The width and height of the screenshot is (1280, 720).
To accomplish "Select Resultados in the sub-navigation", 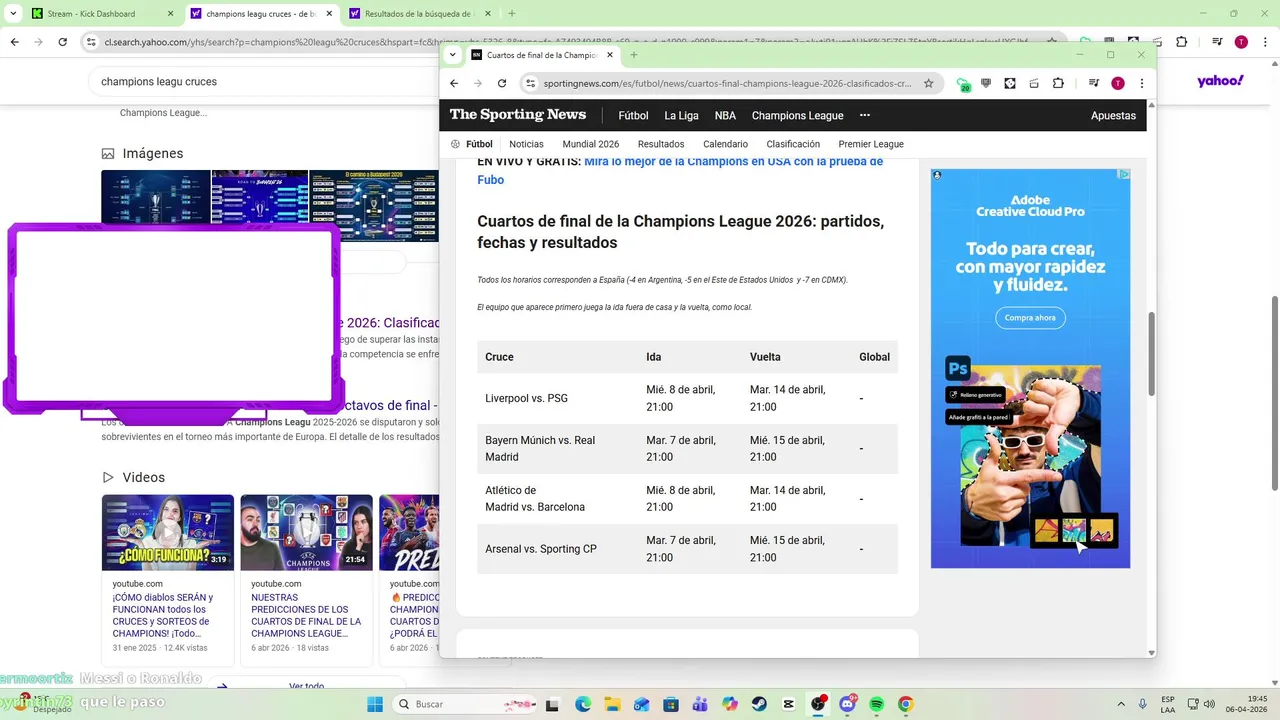I will click(x=661, y=144).
